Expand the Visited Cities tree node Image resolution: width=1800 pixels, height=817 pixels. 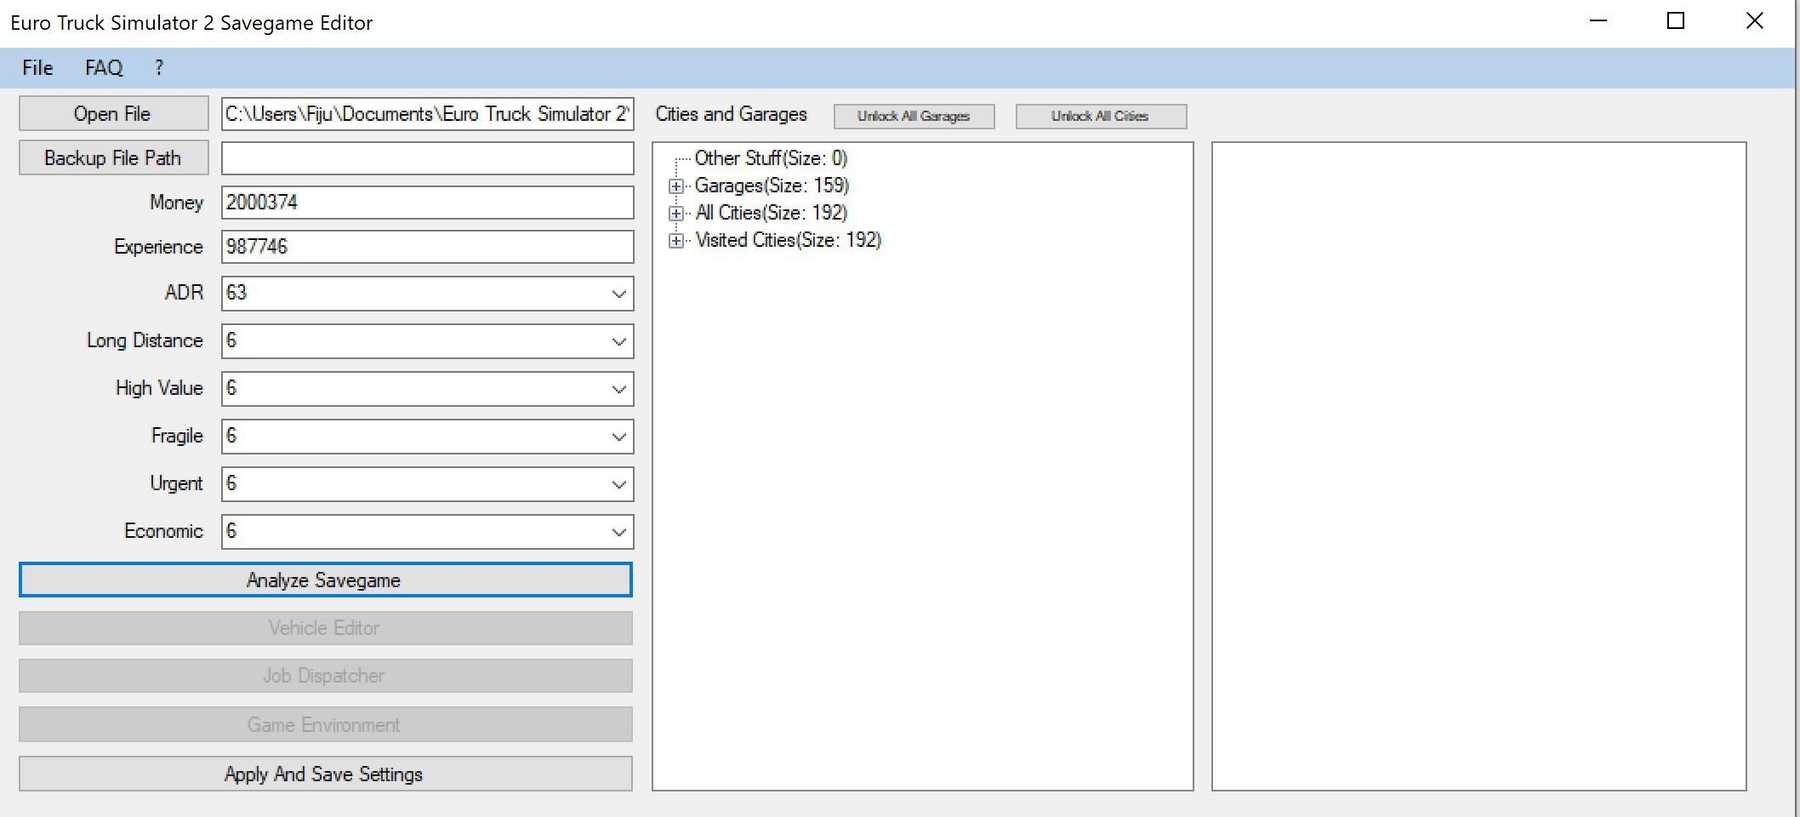click(x=677, y=240)
